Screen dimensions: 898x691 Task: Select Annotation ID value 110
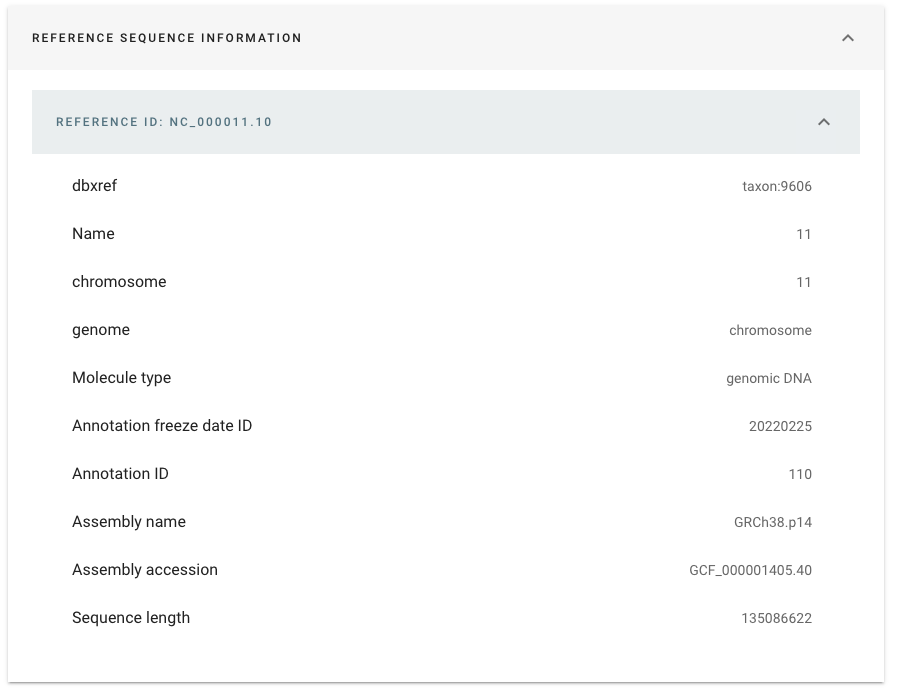point(800,474)
